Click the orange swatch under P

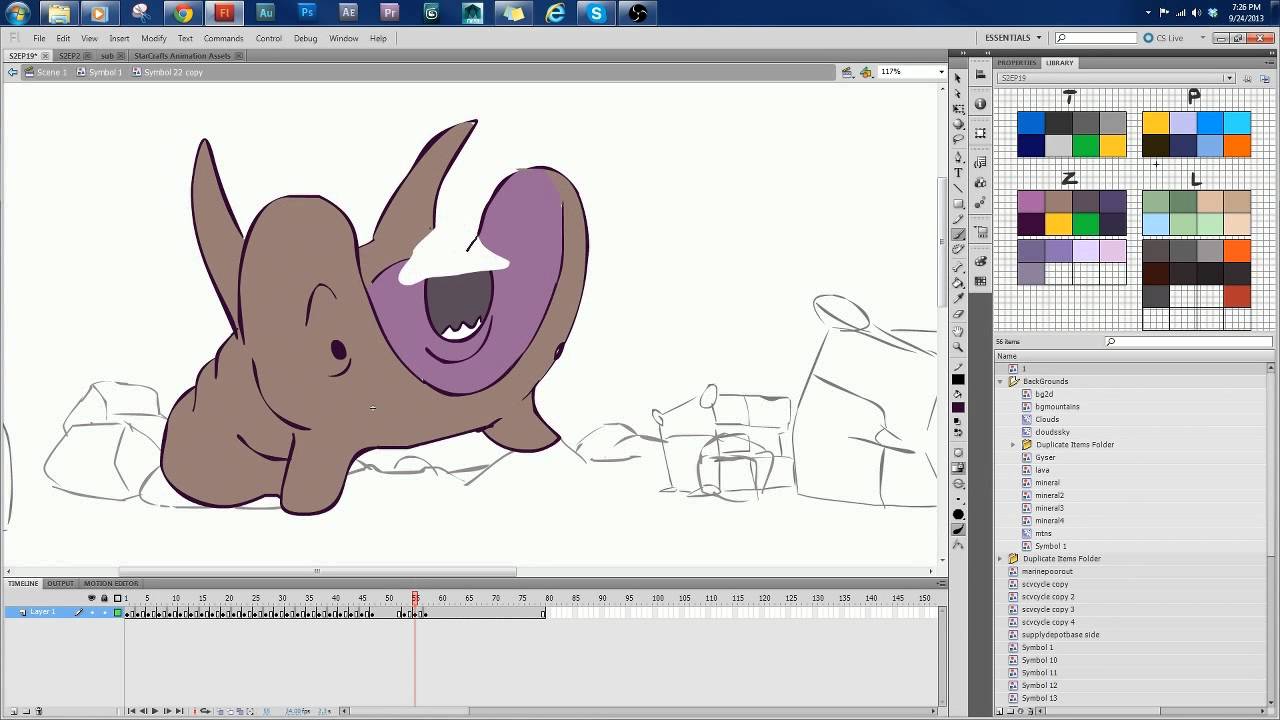pyautogui.click(x=1237, y=146)
